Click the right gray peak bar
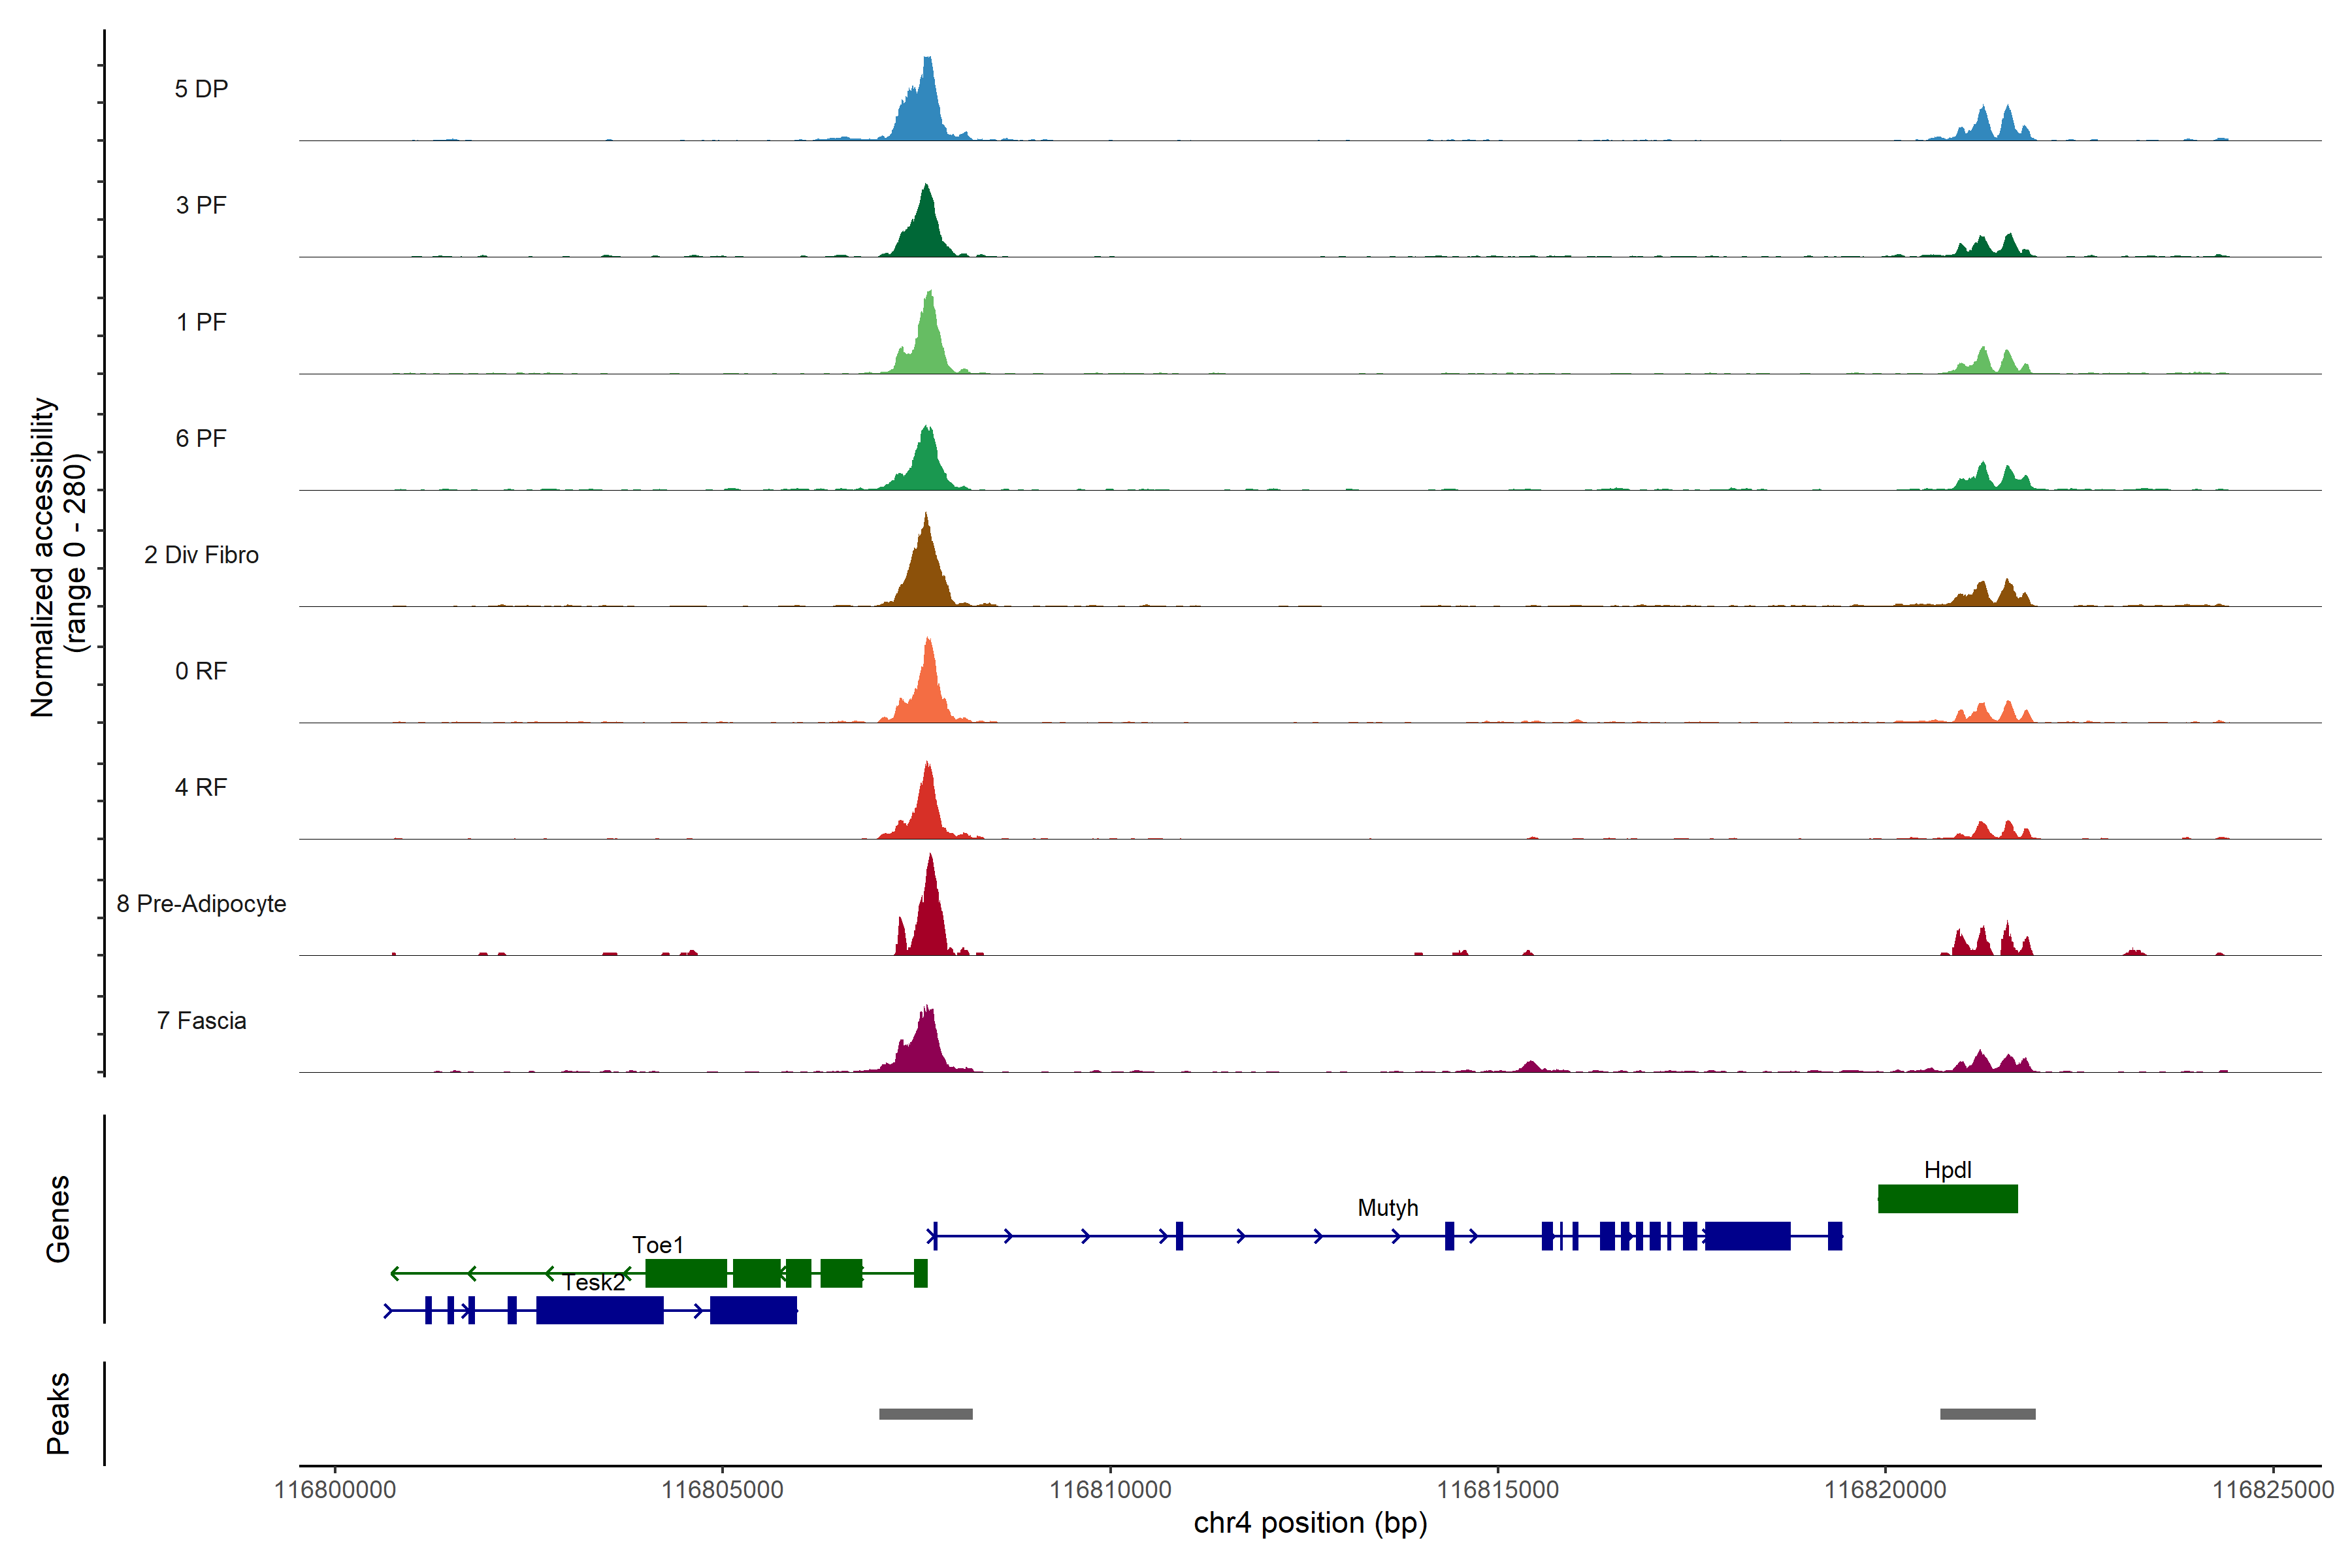 (x=1987, y=1413)
